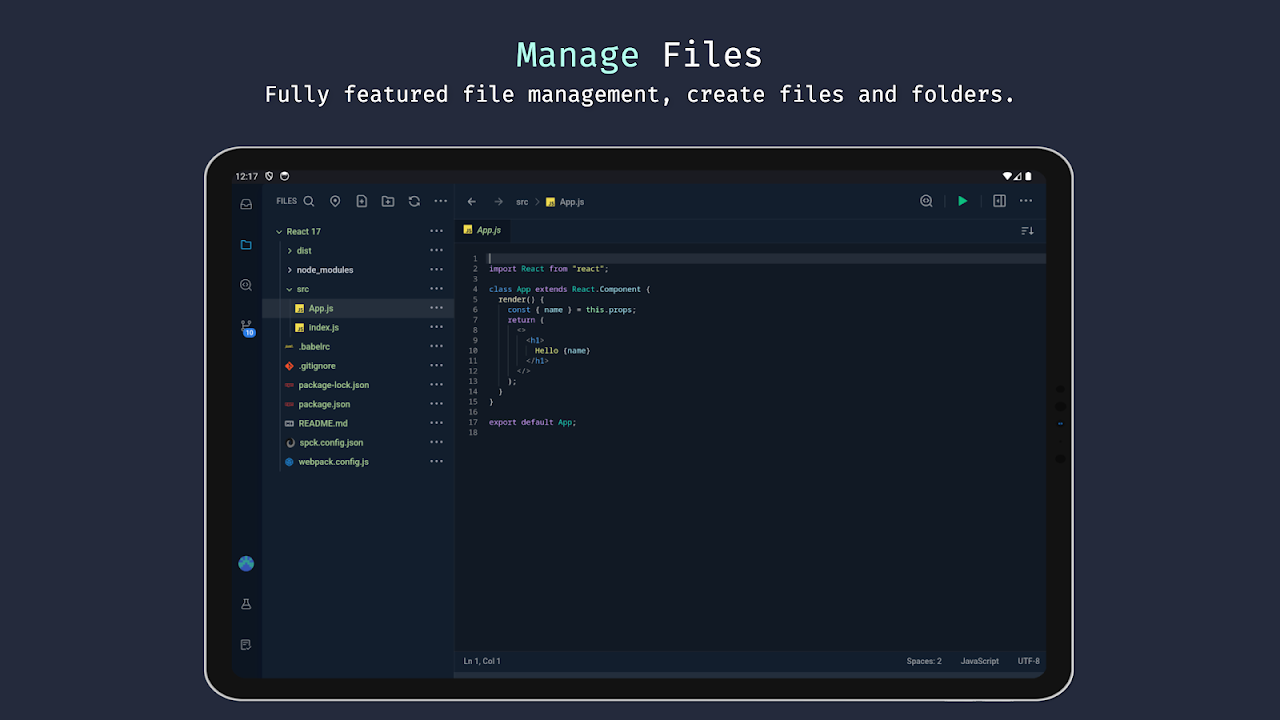
Task: Open the round account avatar
Action: tap(246, 563)
